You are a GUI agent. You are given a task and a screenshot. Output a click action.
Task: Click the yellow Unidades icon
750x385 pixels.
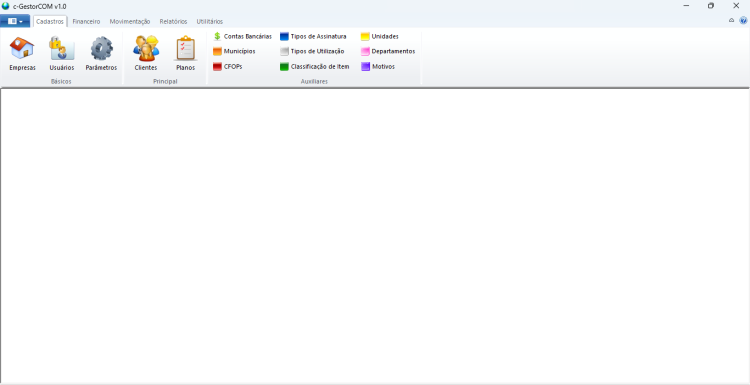(365, 36)
